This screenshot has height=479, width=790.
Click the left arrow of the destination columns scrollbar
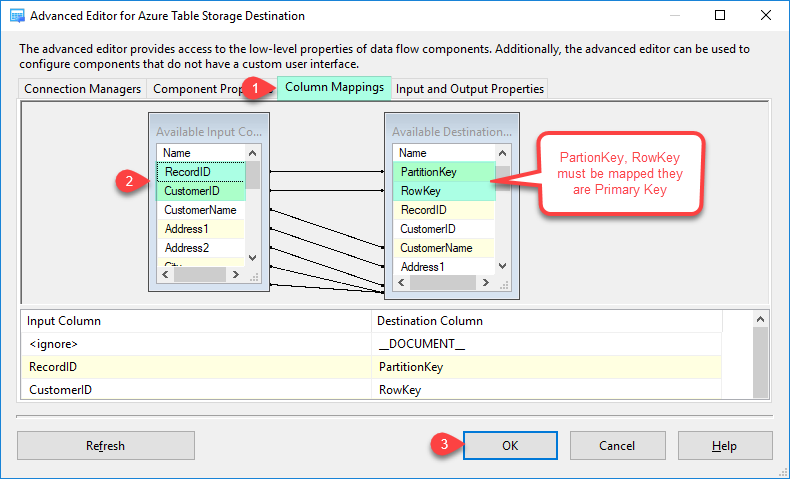click(401, 283)
